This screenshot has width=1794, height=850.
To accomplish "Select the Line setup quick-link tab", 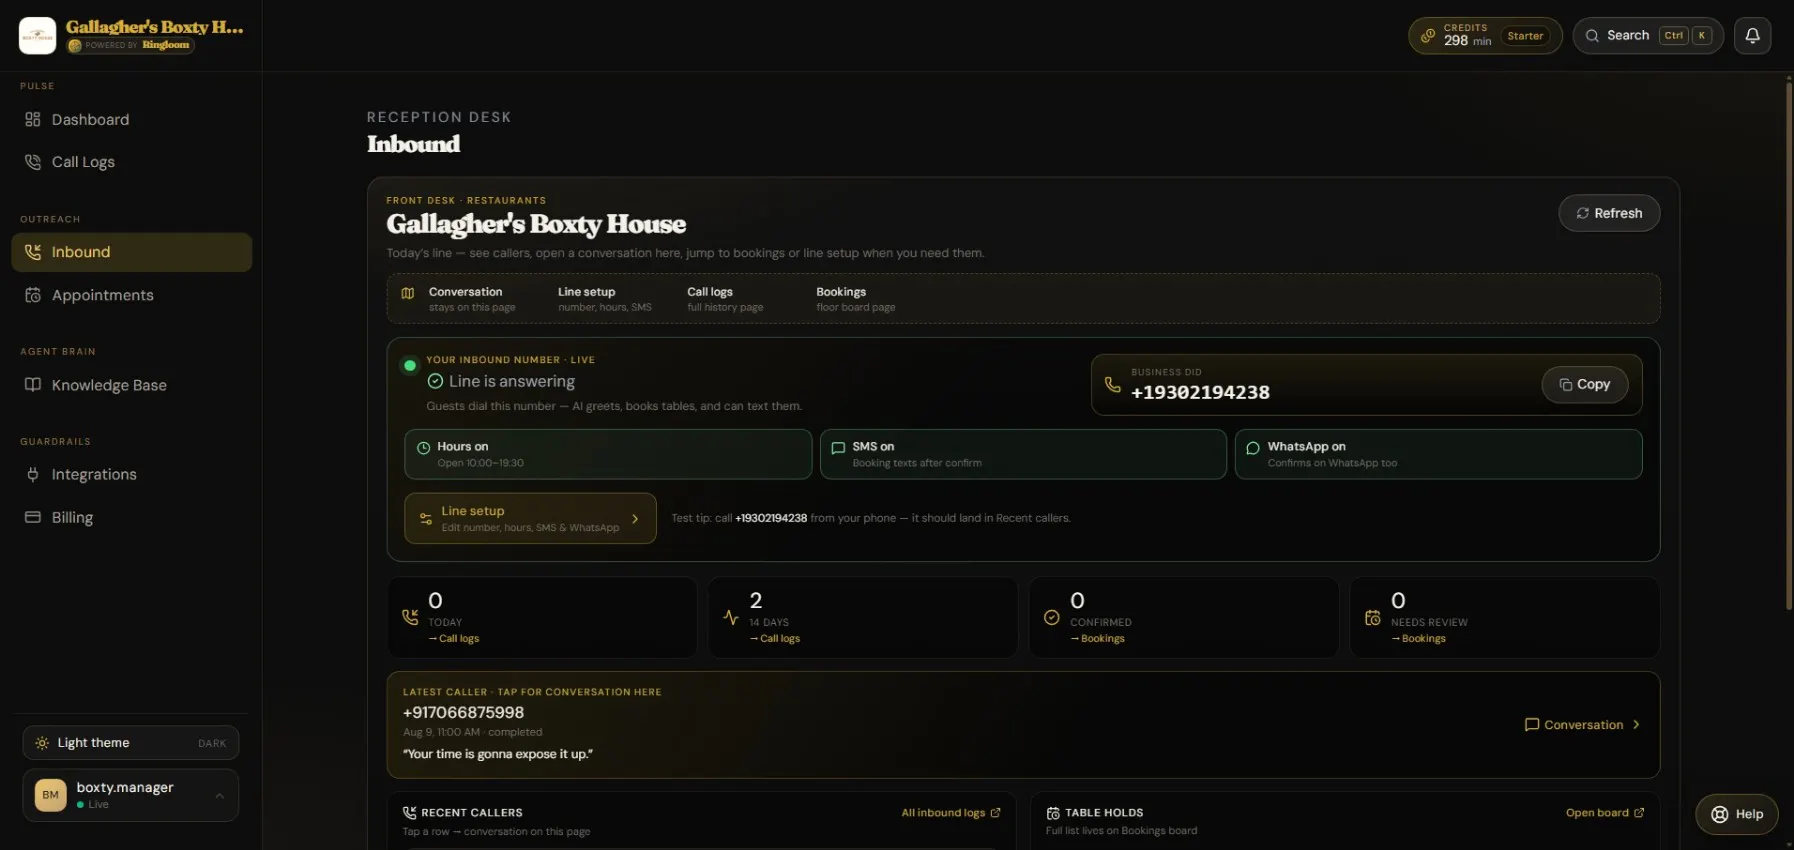I will (x=605, y=299).
